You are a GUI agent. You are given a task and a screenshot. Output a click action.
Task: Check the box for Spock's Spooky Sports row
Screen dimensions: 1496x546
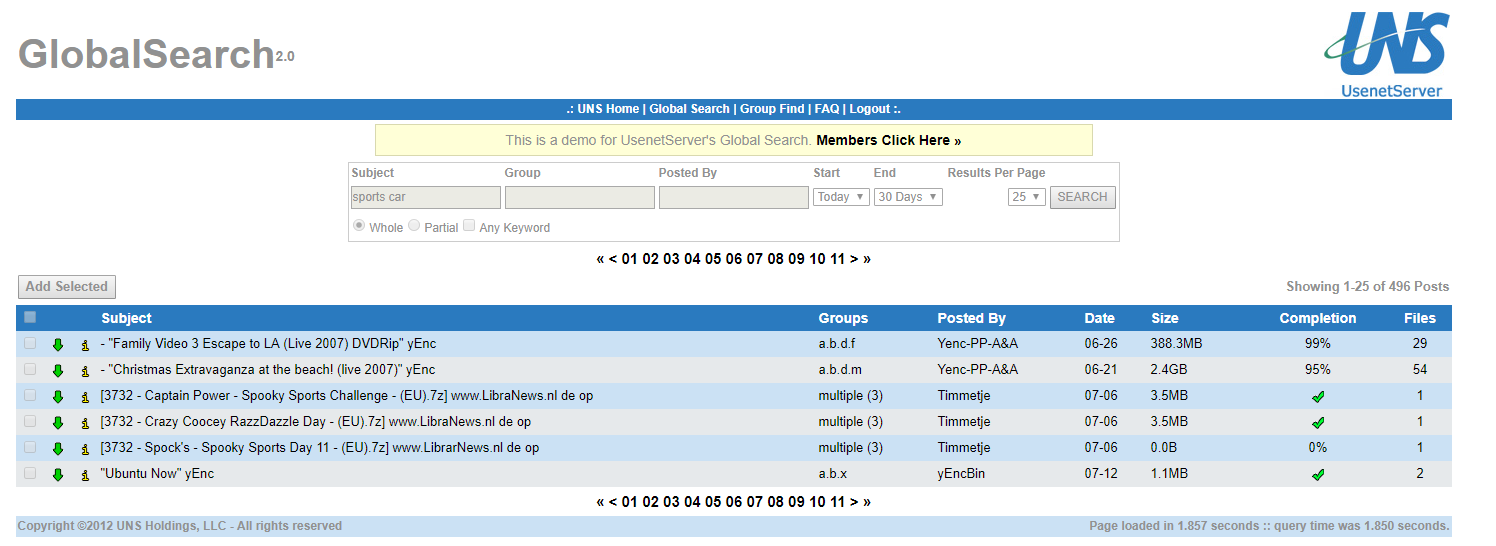point(30,447)
